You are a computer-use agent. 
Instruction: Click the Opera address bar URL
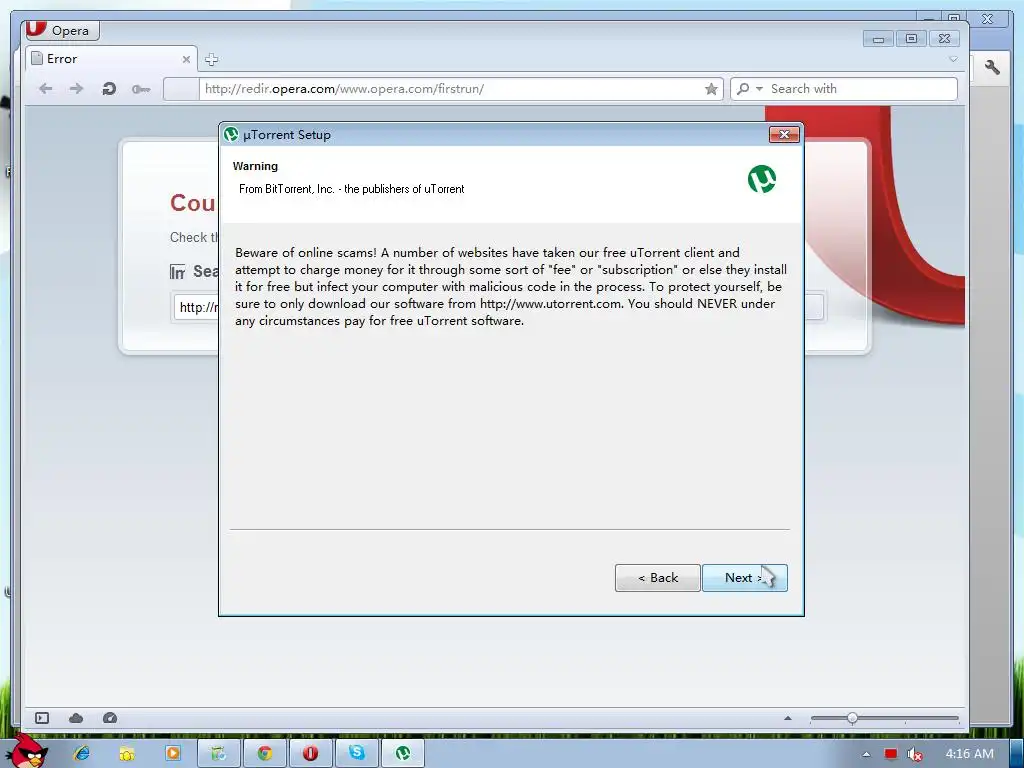tap(344, 89)
